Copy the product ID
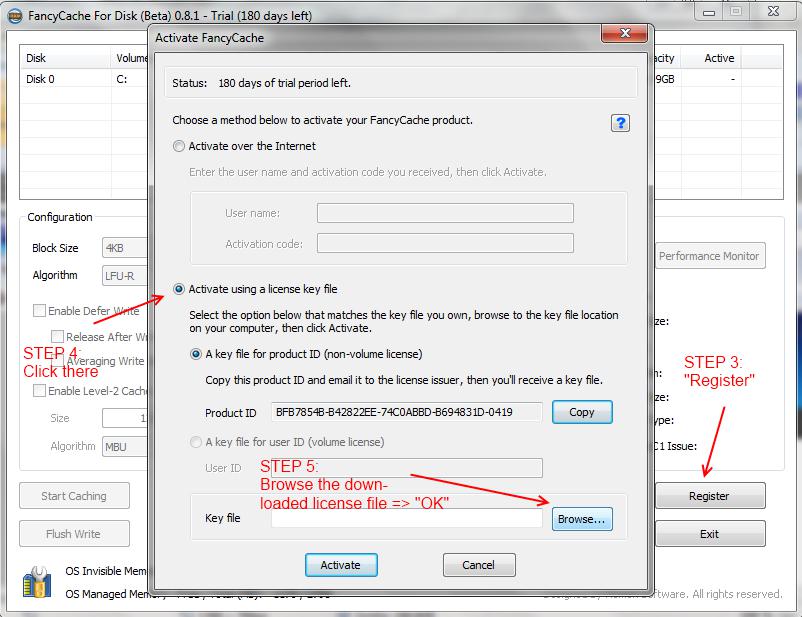The image size is (802, 617). pyautogui.click(x=582, y=412)
